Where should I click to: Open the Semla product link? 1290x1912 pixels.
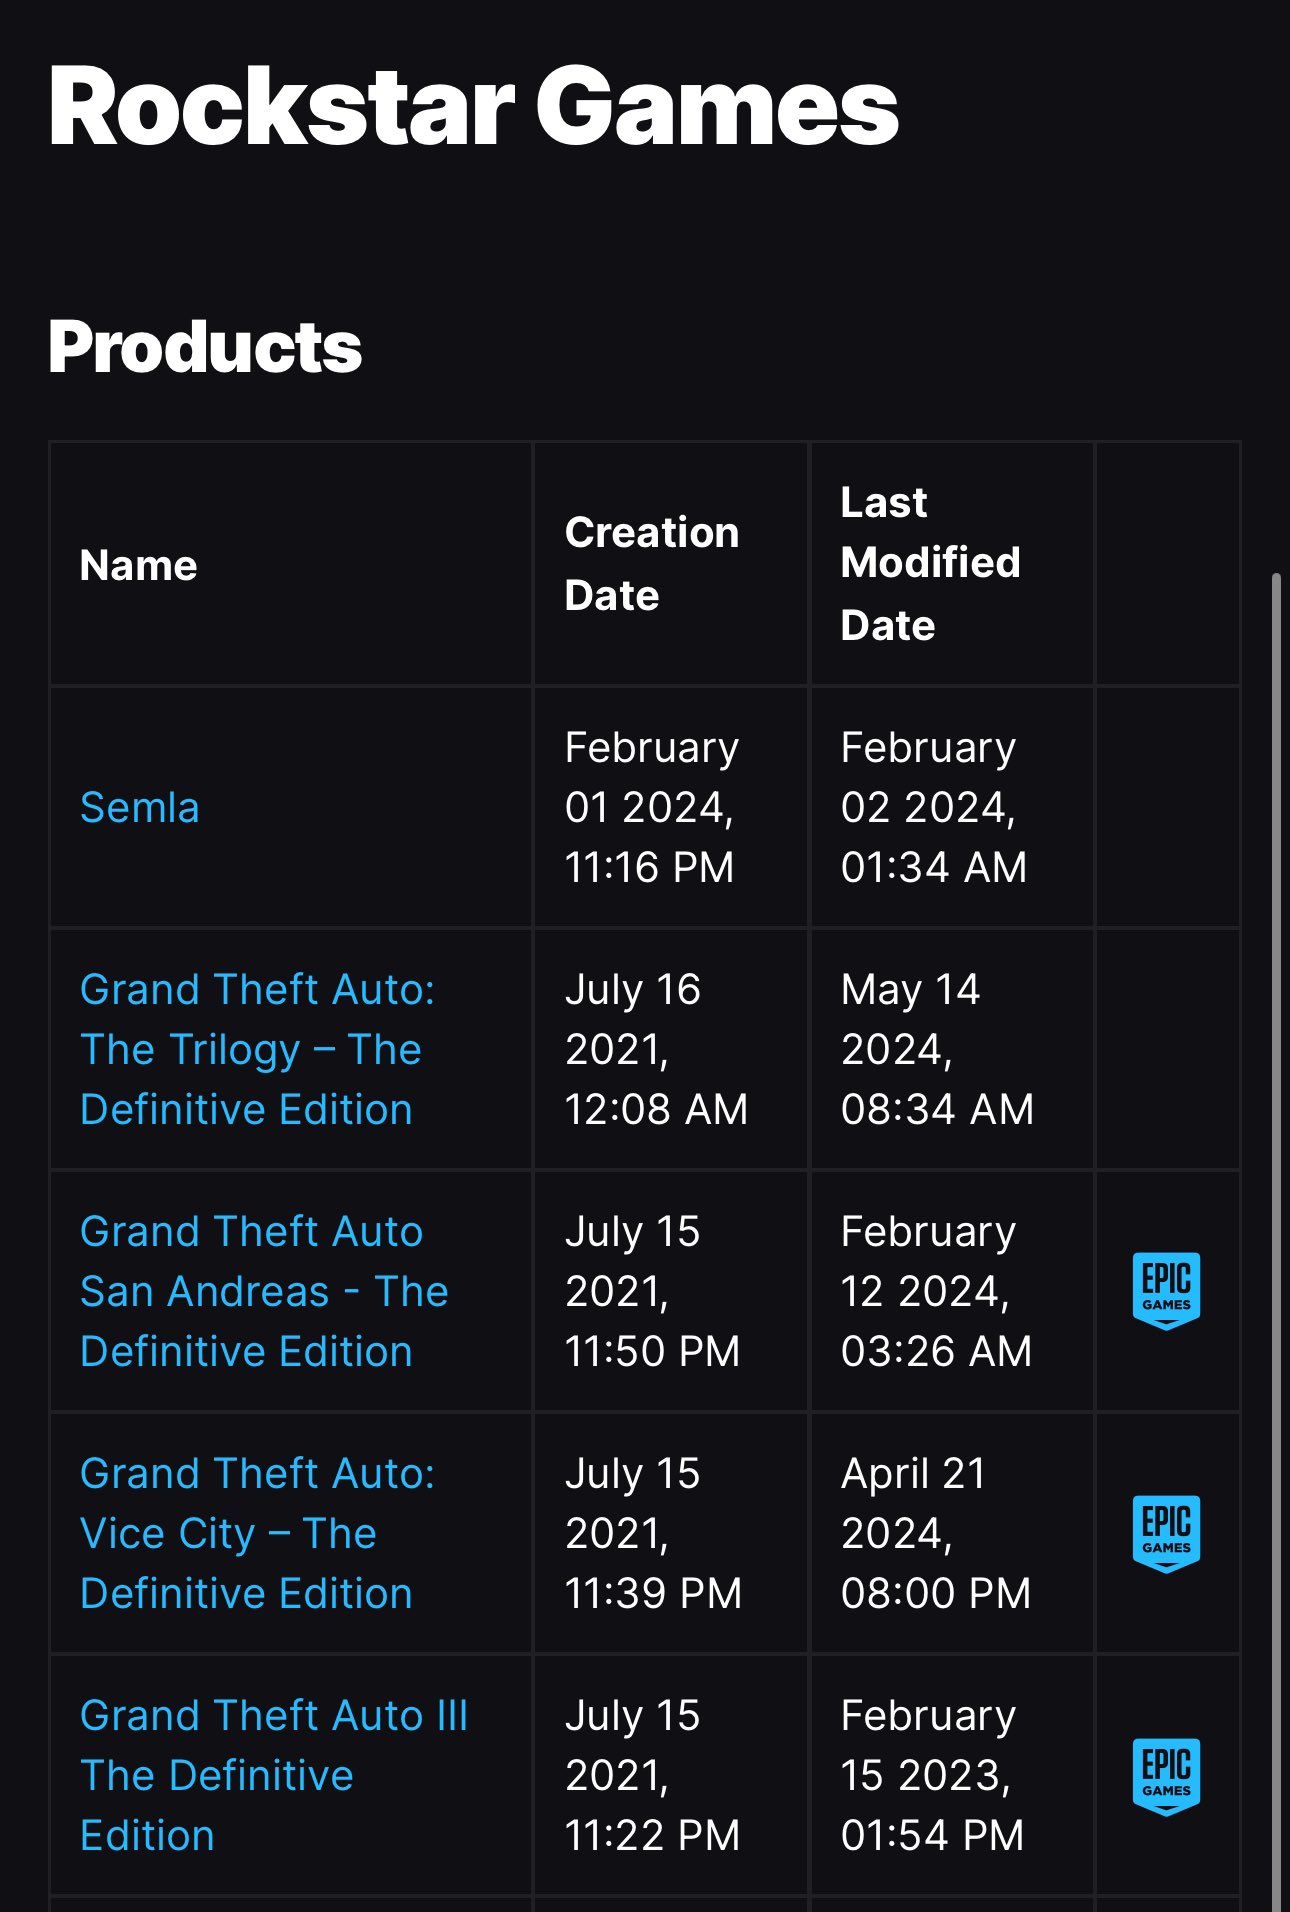(x=140, y=807)
